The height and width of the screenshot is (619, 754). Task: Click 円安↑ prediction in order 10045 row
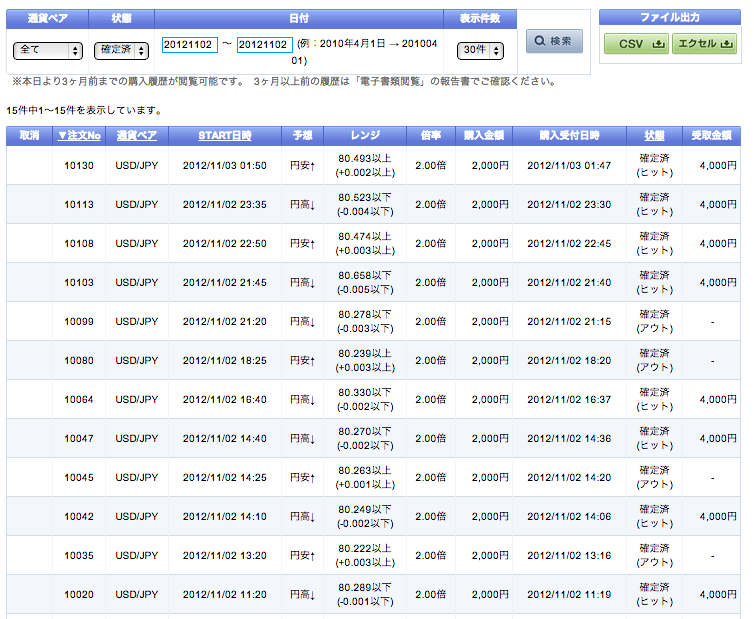(302, 477)
